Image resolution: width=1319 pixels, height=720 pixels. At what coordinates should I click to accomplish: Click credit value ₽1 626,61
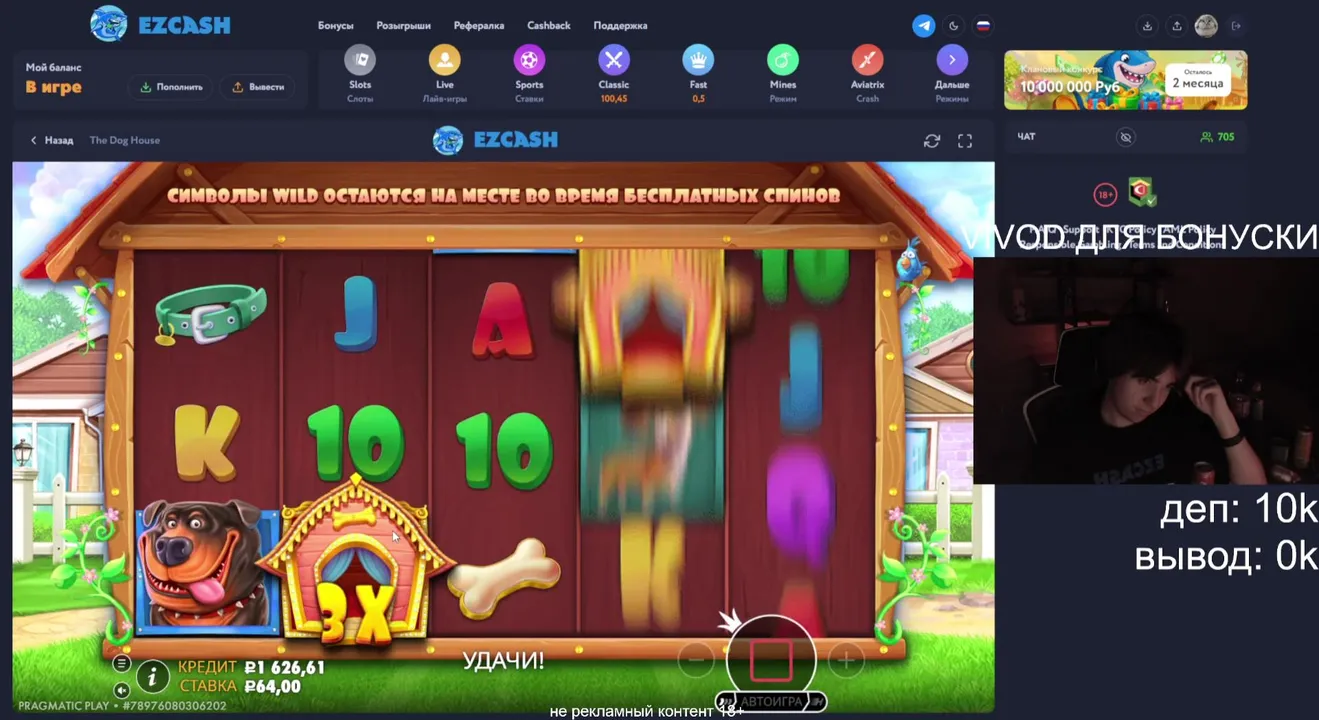pos(285,667)
